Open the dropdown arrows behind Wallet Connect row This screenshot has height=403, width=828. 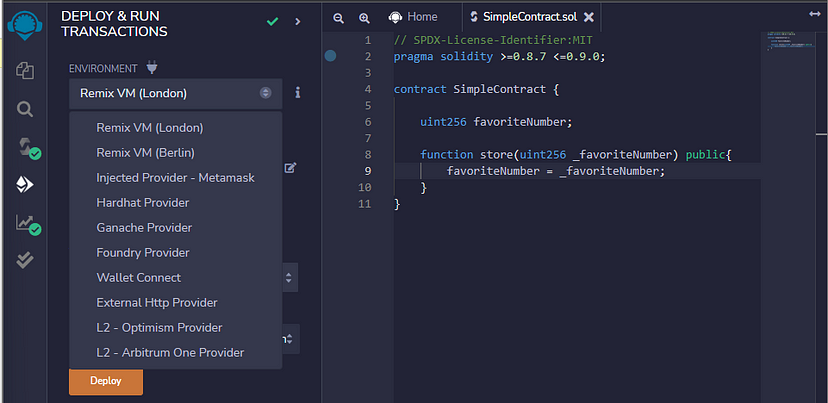click(x=289, y=277)
